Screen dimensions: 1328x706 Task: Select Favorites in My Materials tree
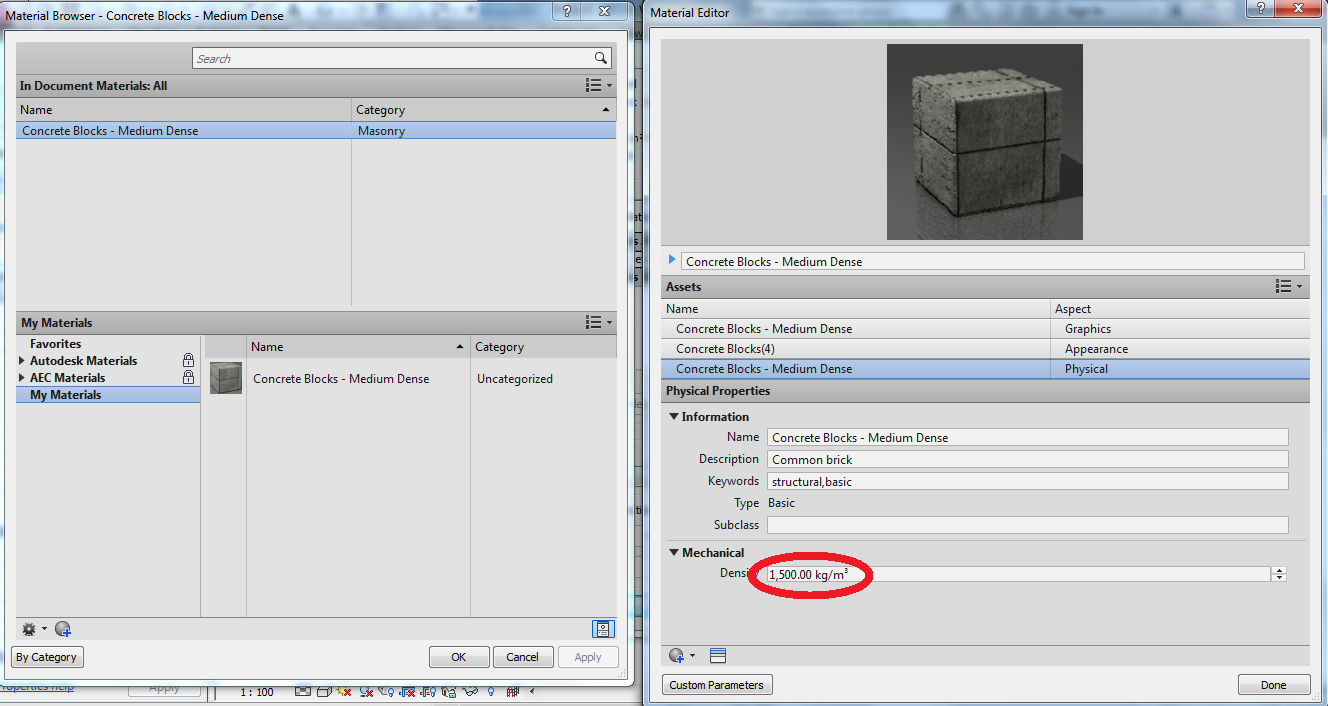[x=55, y=343]
